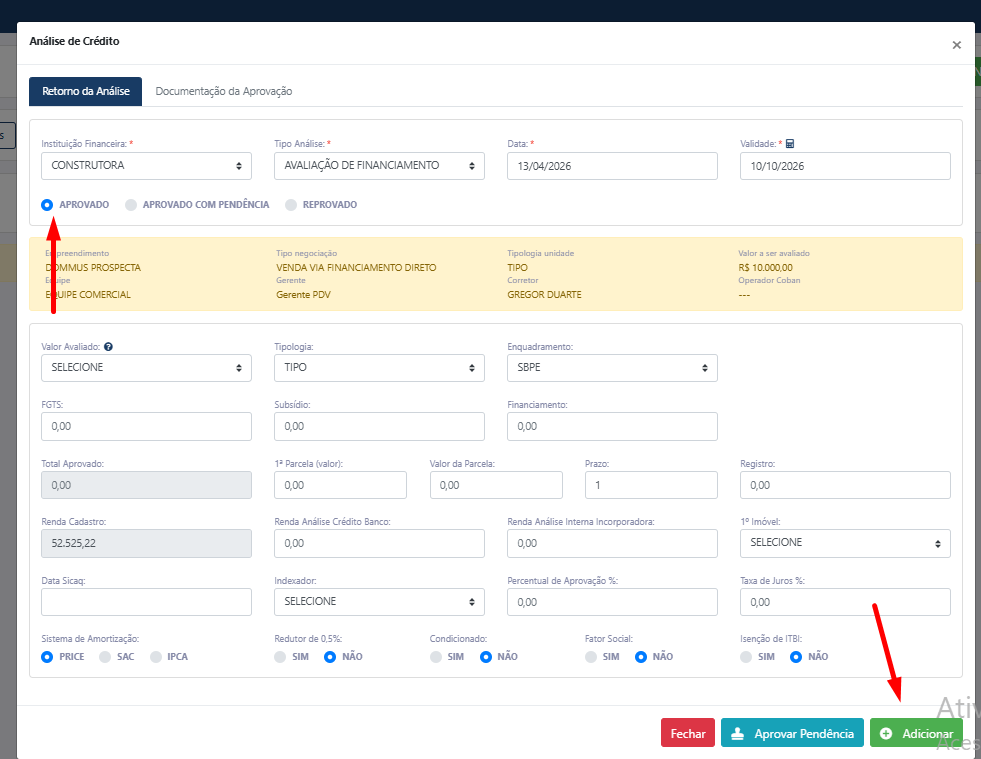The height and width of the screenshot is (759, 981).
Task: Click the red Fechar button
Action: pos(688,733)
